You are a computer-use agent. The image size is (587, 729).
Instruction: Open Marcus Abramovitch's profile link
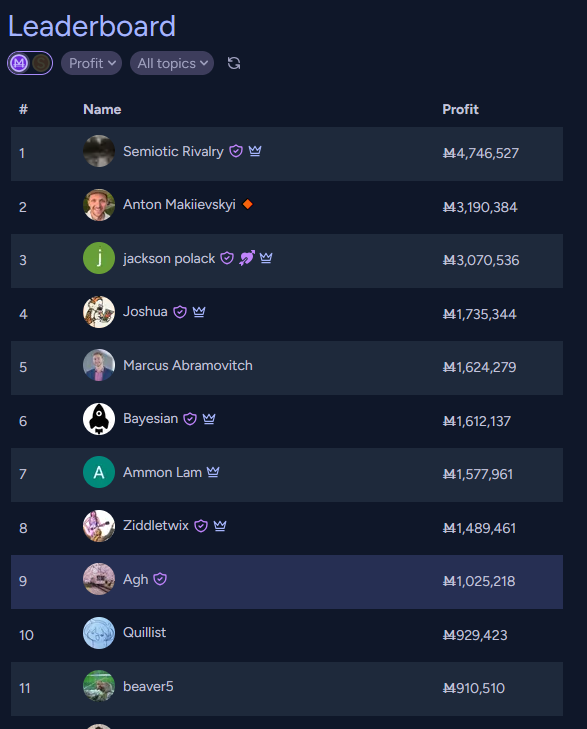pyautogui.click(x=188, y=365)
